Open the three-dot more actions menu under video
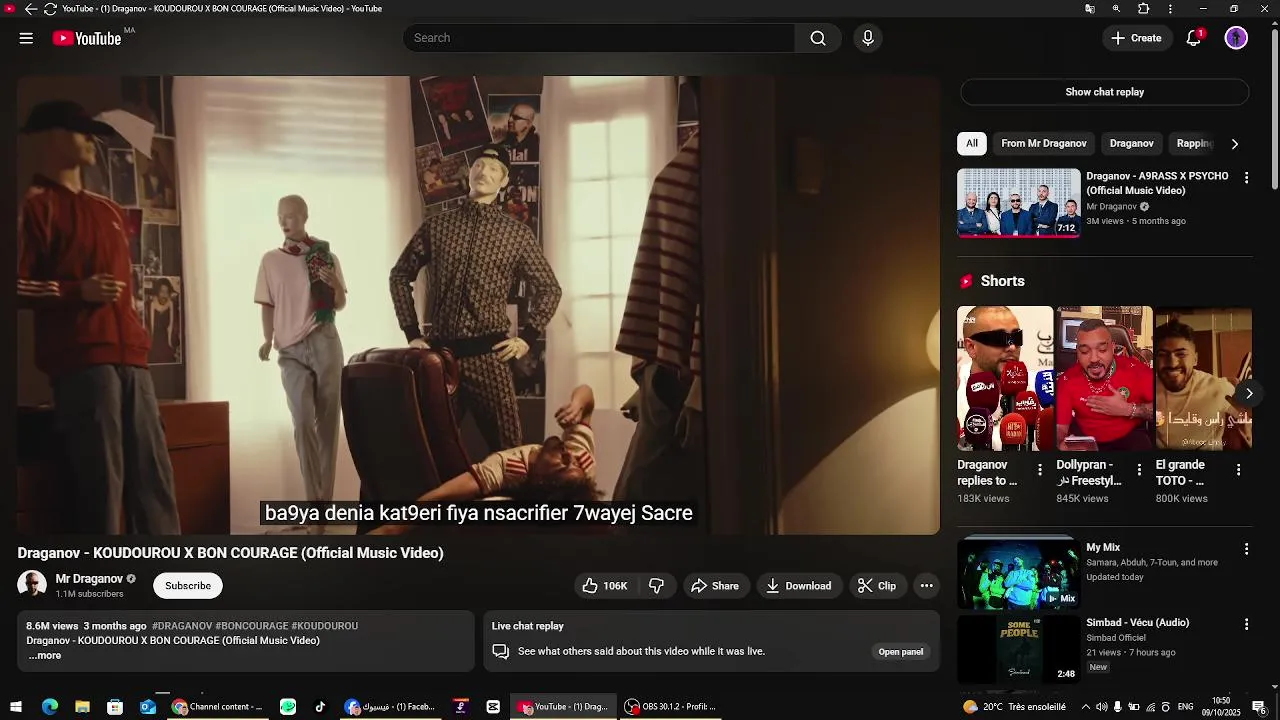 click(x=927, y=586)
